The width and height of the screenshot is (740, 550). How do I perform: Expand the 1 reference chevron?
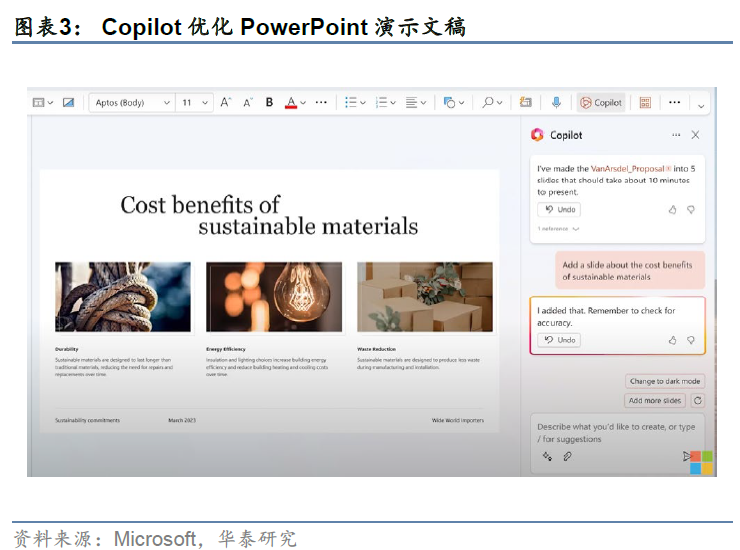(x=576, y=228)
